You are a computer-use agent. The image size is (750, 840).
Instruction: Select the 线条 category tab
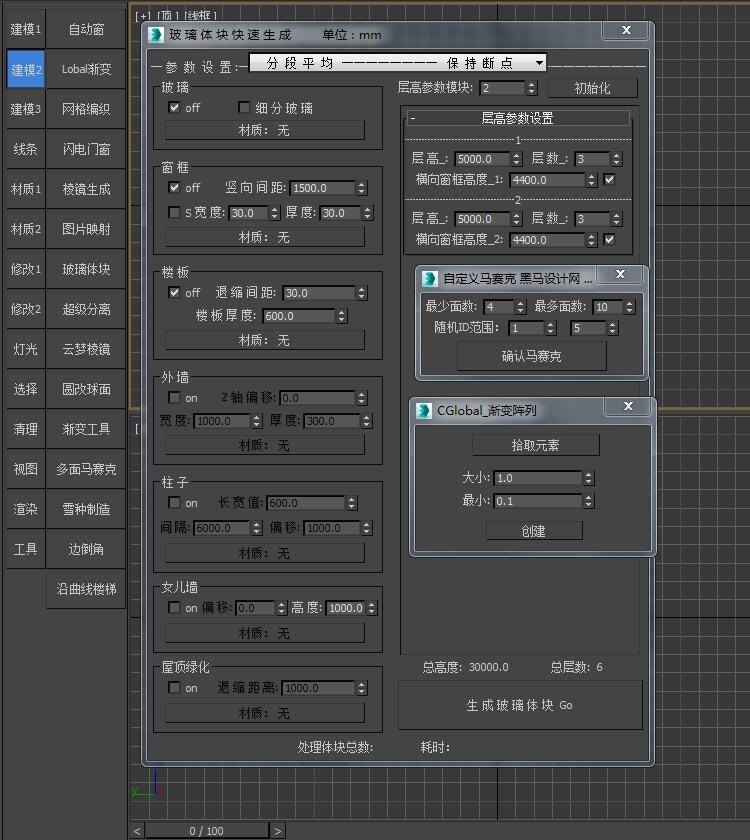pos(26,149)
